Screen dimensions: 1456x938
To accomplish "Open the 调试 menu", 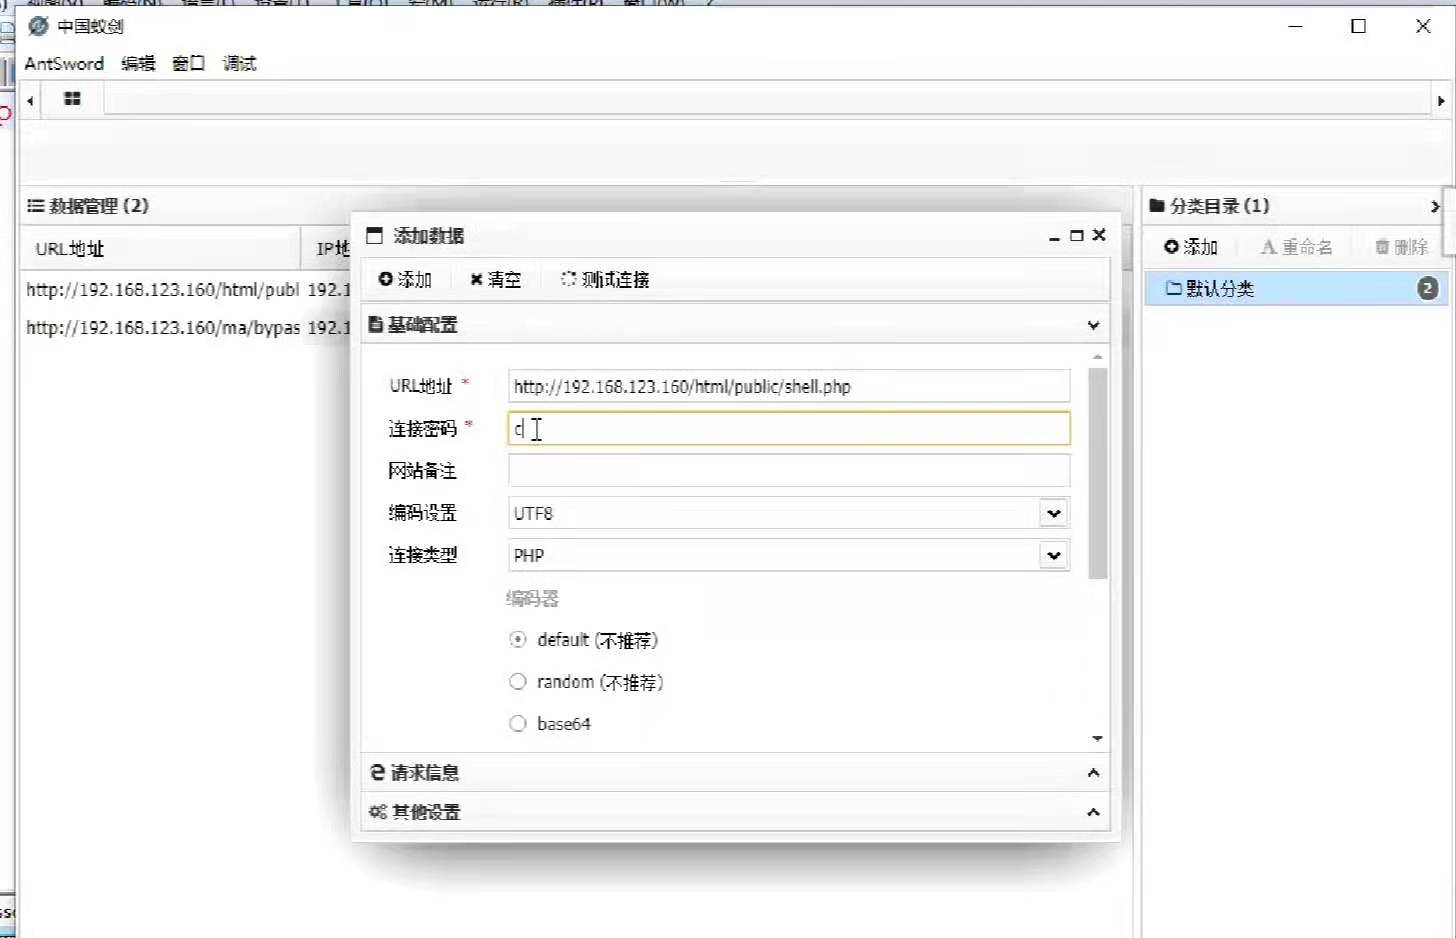I will [239, 63].
